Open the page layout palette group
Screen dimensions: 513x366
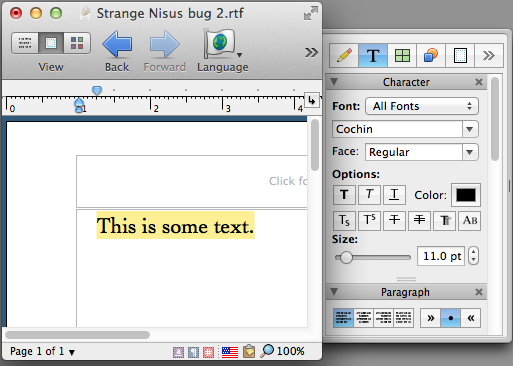[460, 55]
